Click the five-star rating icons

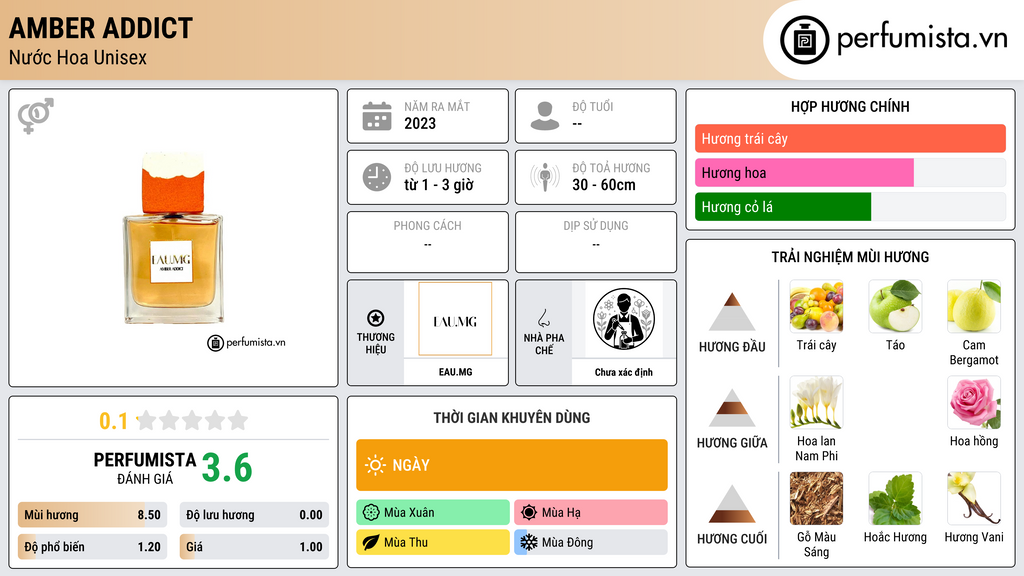(192, 420)
